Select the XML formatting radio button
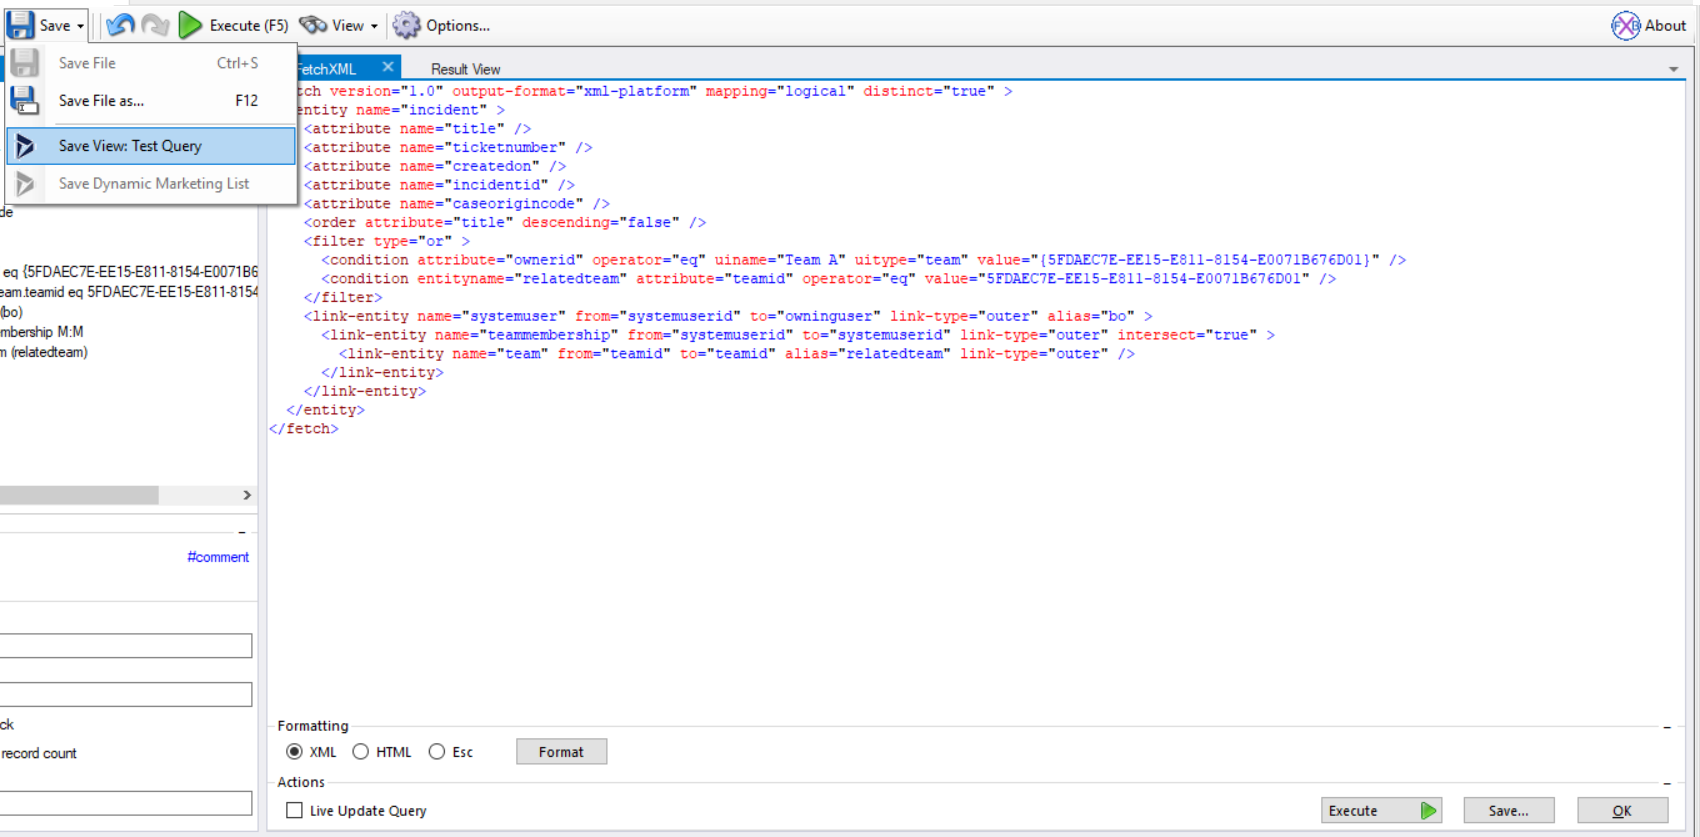The height and width of the screenshot is (837, 1700). pos(294,752)
